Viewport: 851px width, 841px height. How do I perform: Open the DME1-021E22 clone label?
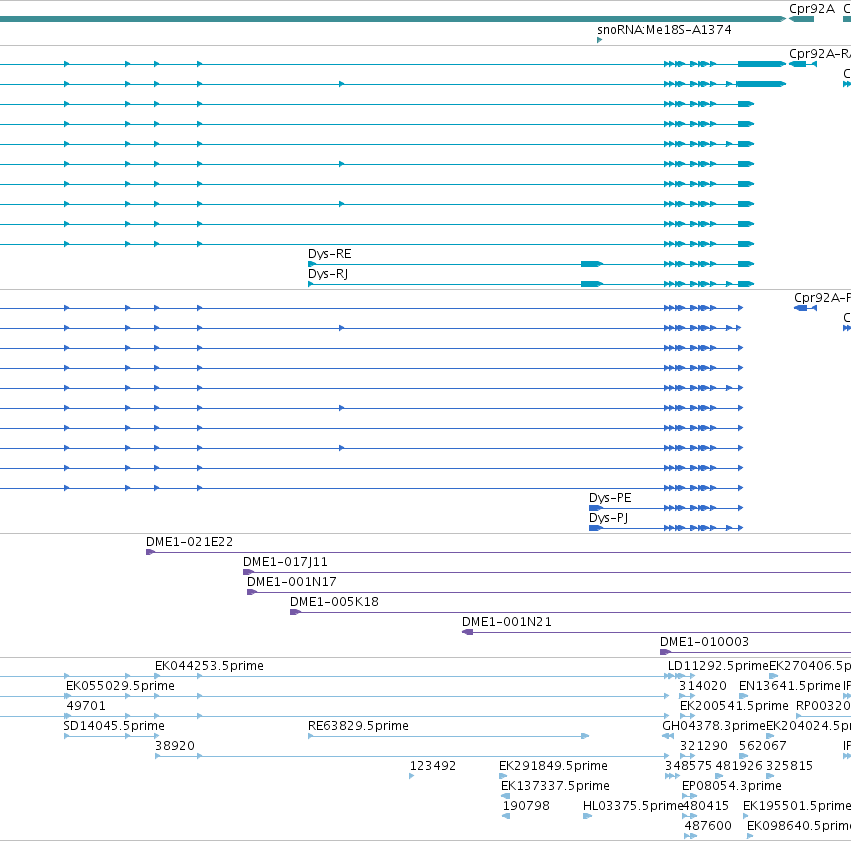click(189, 541)
